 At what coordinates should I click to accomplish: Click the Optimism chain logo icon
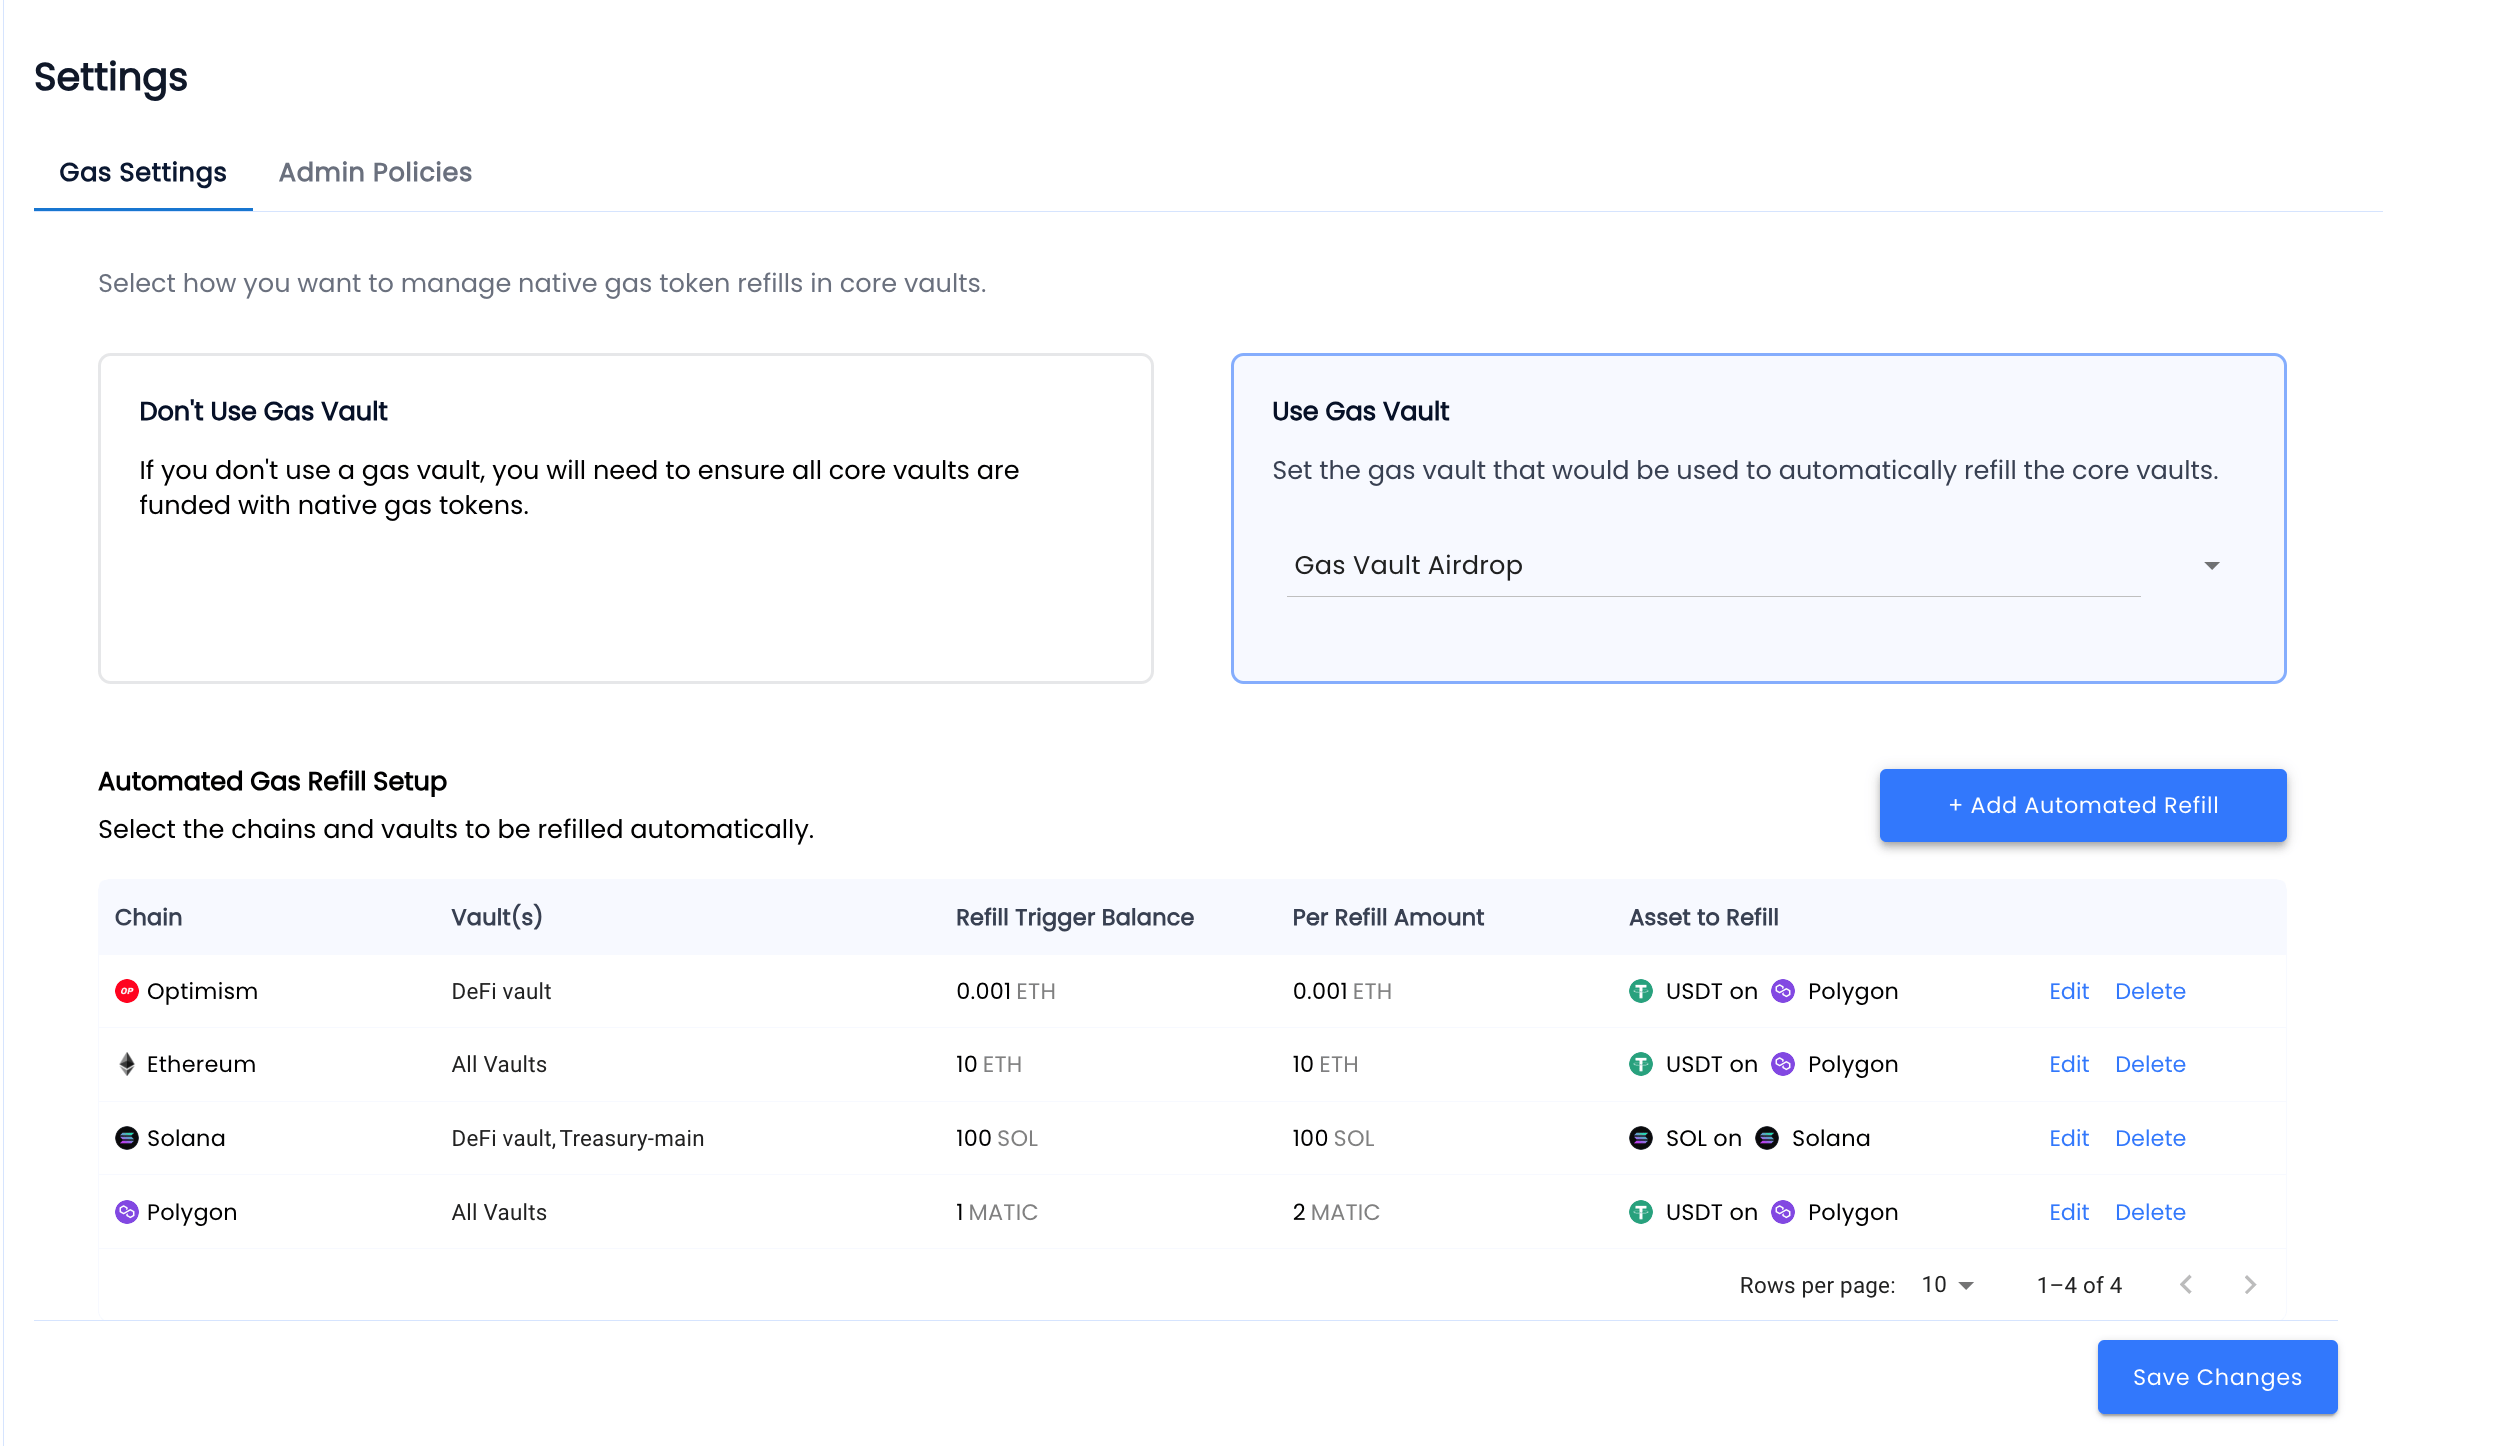(126, 991)
